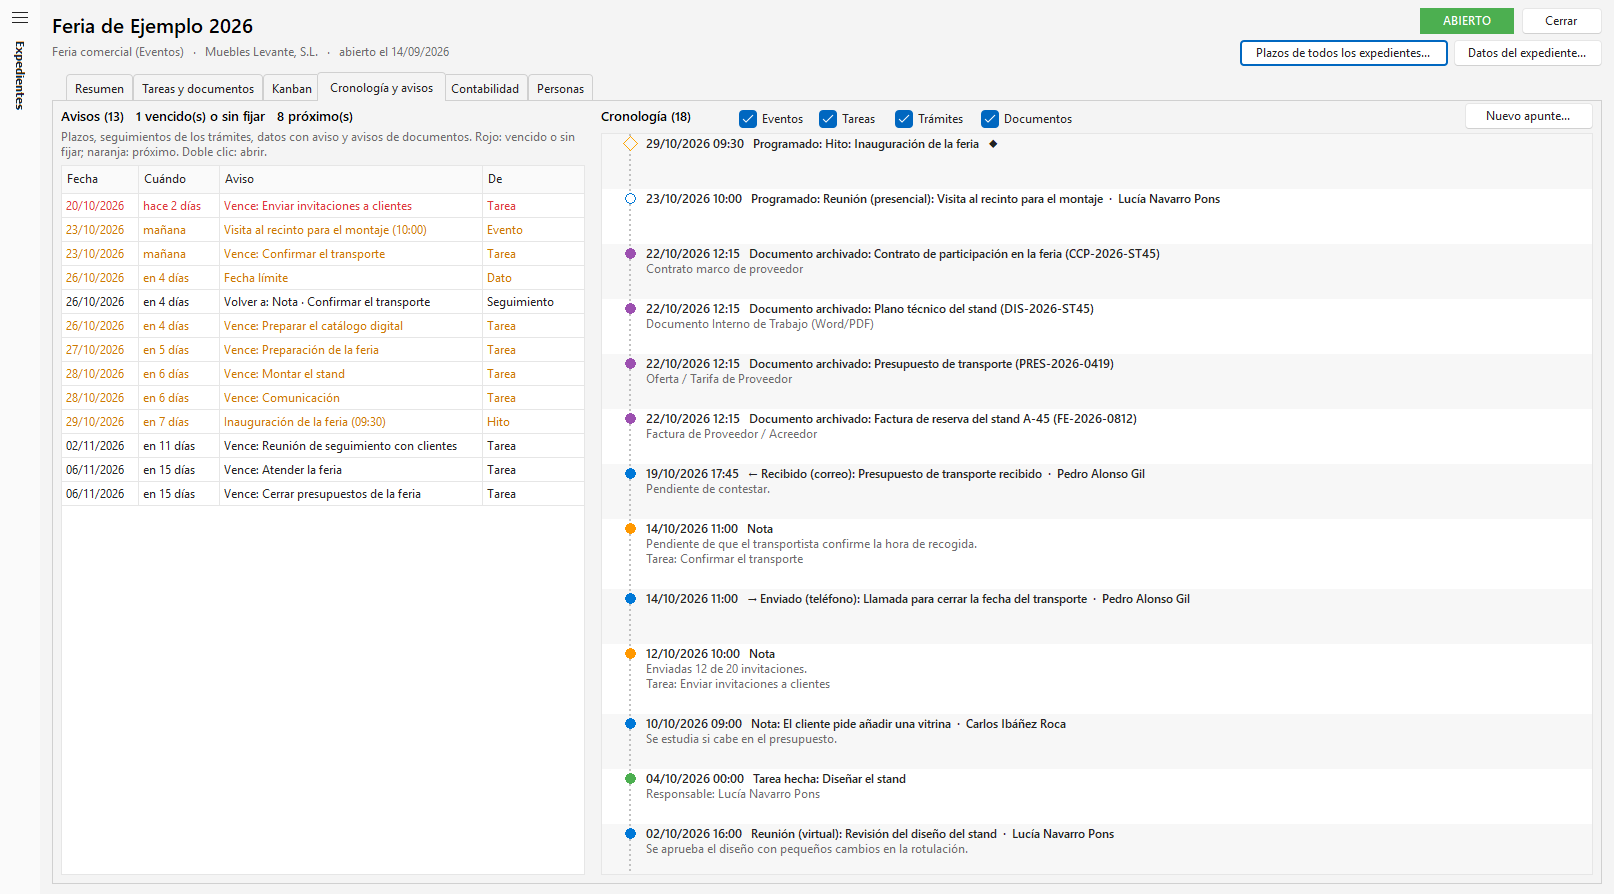Open the hamburger menu icon
The height and width of the screenshot is (894, 1614).
[20, 18]
